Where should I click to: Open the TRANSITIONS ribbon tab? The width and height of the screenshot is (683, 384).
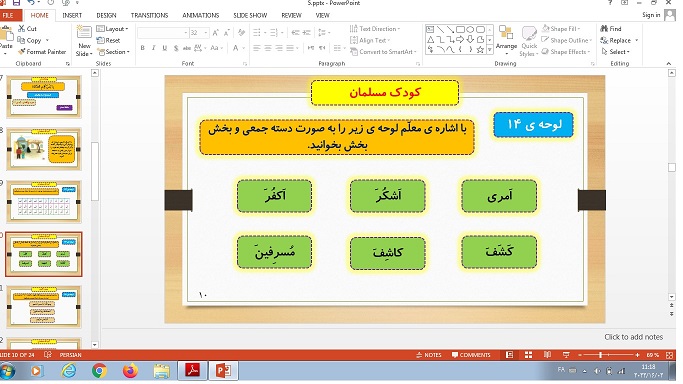pos(149,15)
